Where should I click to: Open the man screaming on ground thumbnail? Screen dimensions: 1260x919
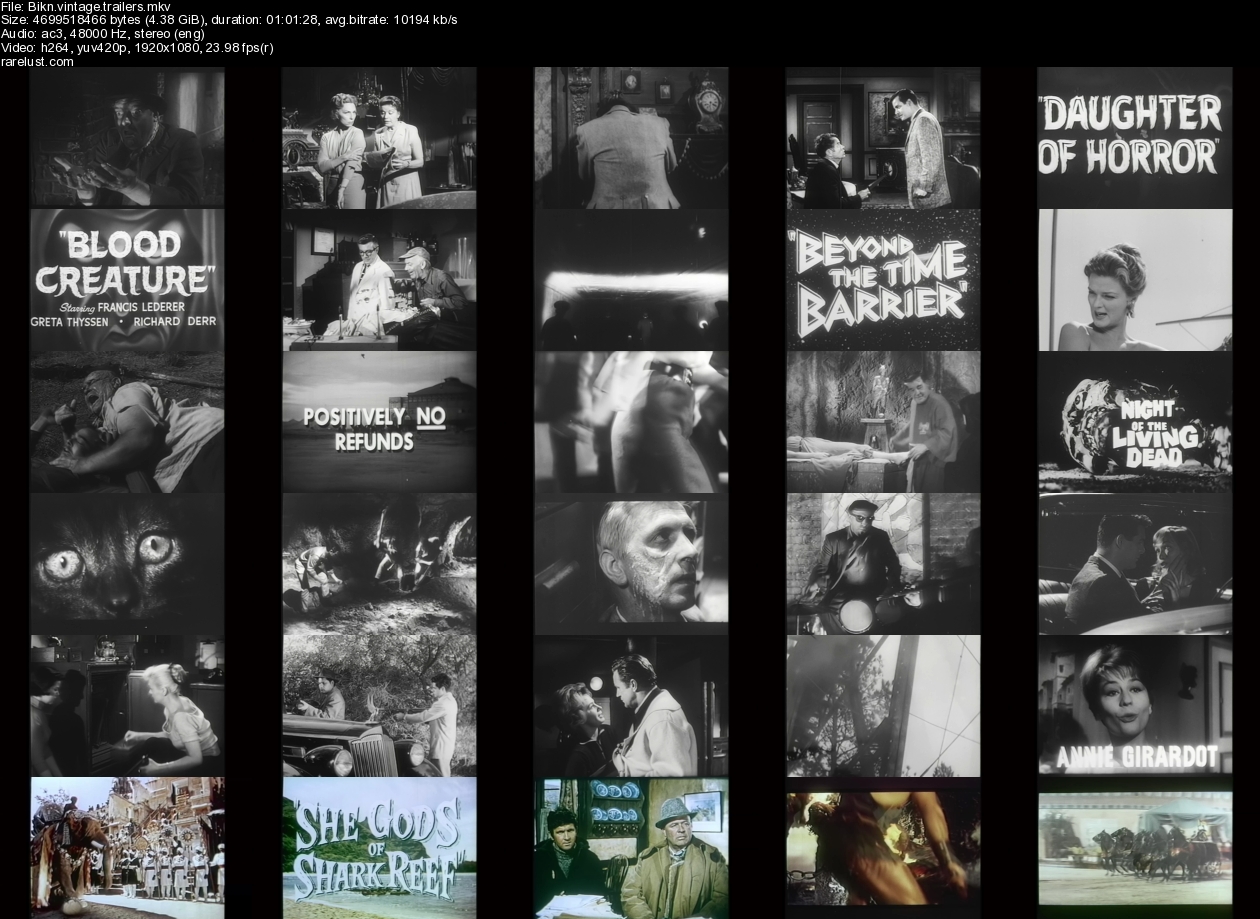(x=127, y=421)
